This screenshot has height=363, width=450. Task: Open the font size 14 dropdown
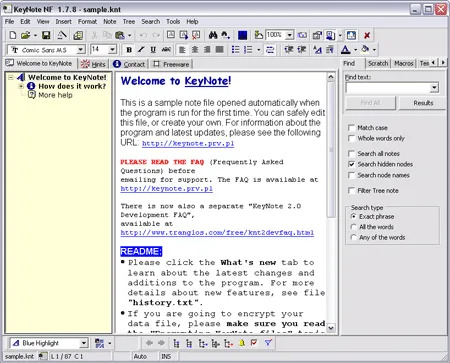tap(112, 50)
